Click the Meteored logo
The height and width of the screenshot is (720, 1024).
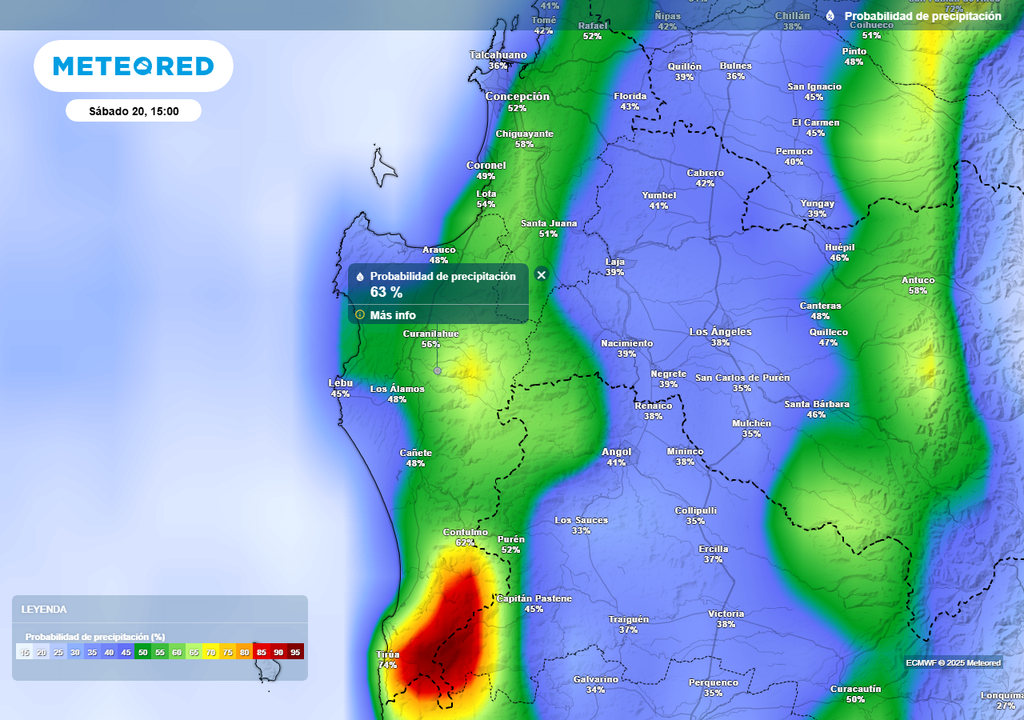[133, 66]
